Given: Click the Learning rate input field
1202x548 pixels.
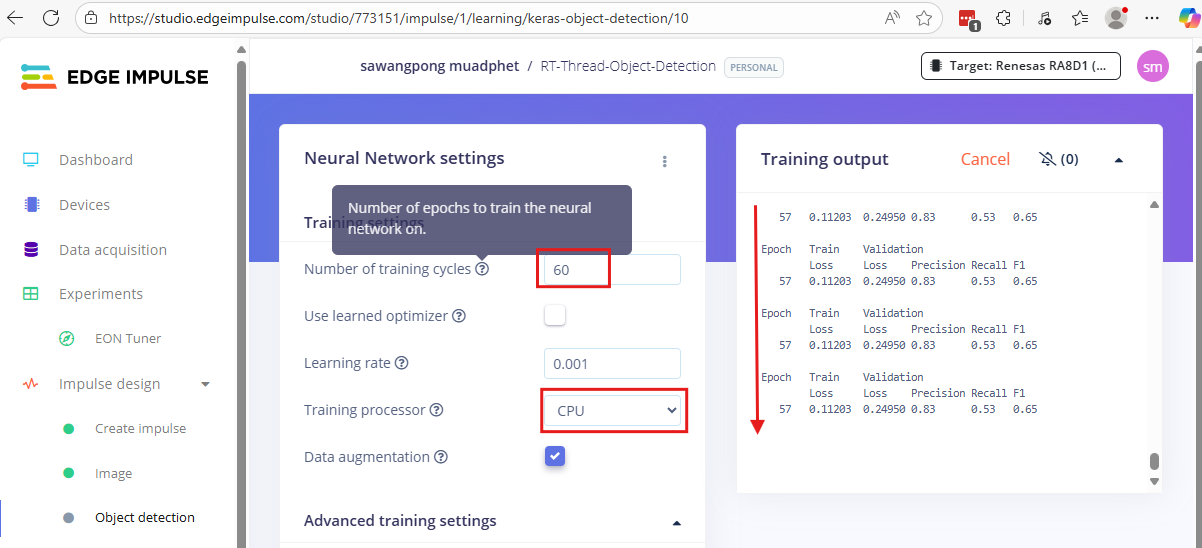Looking at the screenshot, I should pos(611,363).
